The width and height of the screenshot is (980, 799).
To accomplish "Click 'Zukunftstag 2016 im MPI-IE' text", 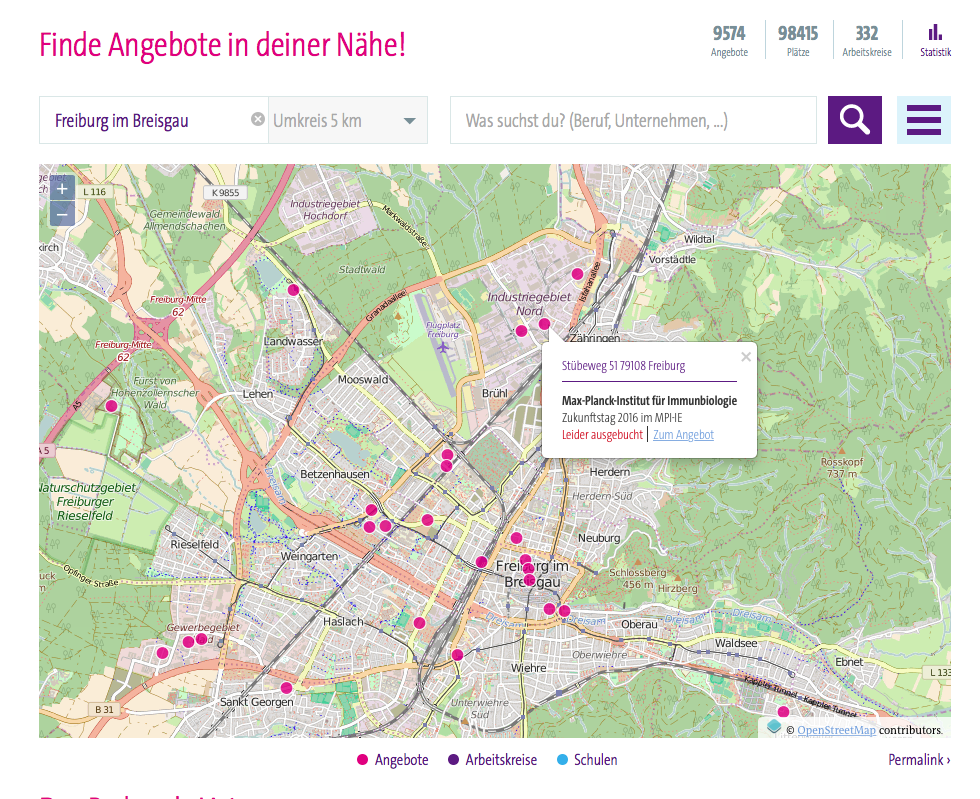I will click(x=622, y=418).
